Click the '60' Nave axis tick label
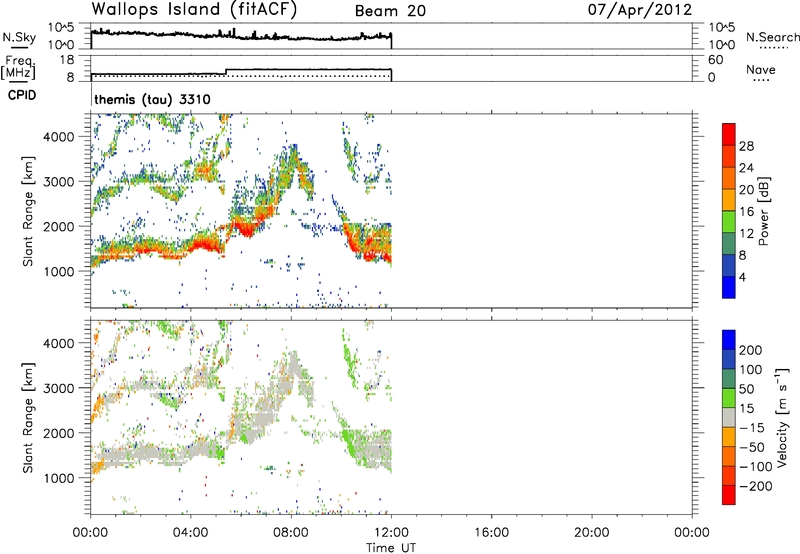The height and width of the screenshot is (554, 800). [715, 60]
